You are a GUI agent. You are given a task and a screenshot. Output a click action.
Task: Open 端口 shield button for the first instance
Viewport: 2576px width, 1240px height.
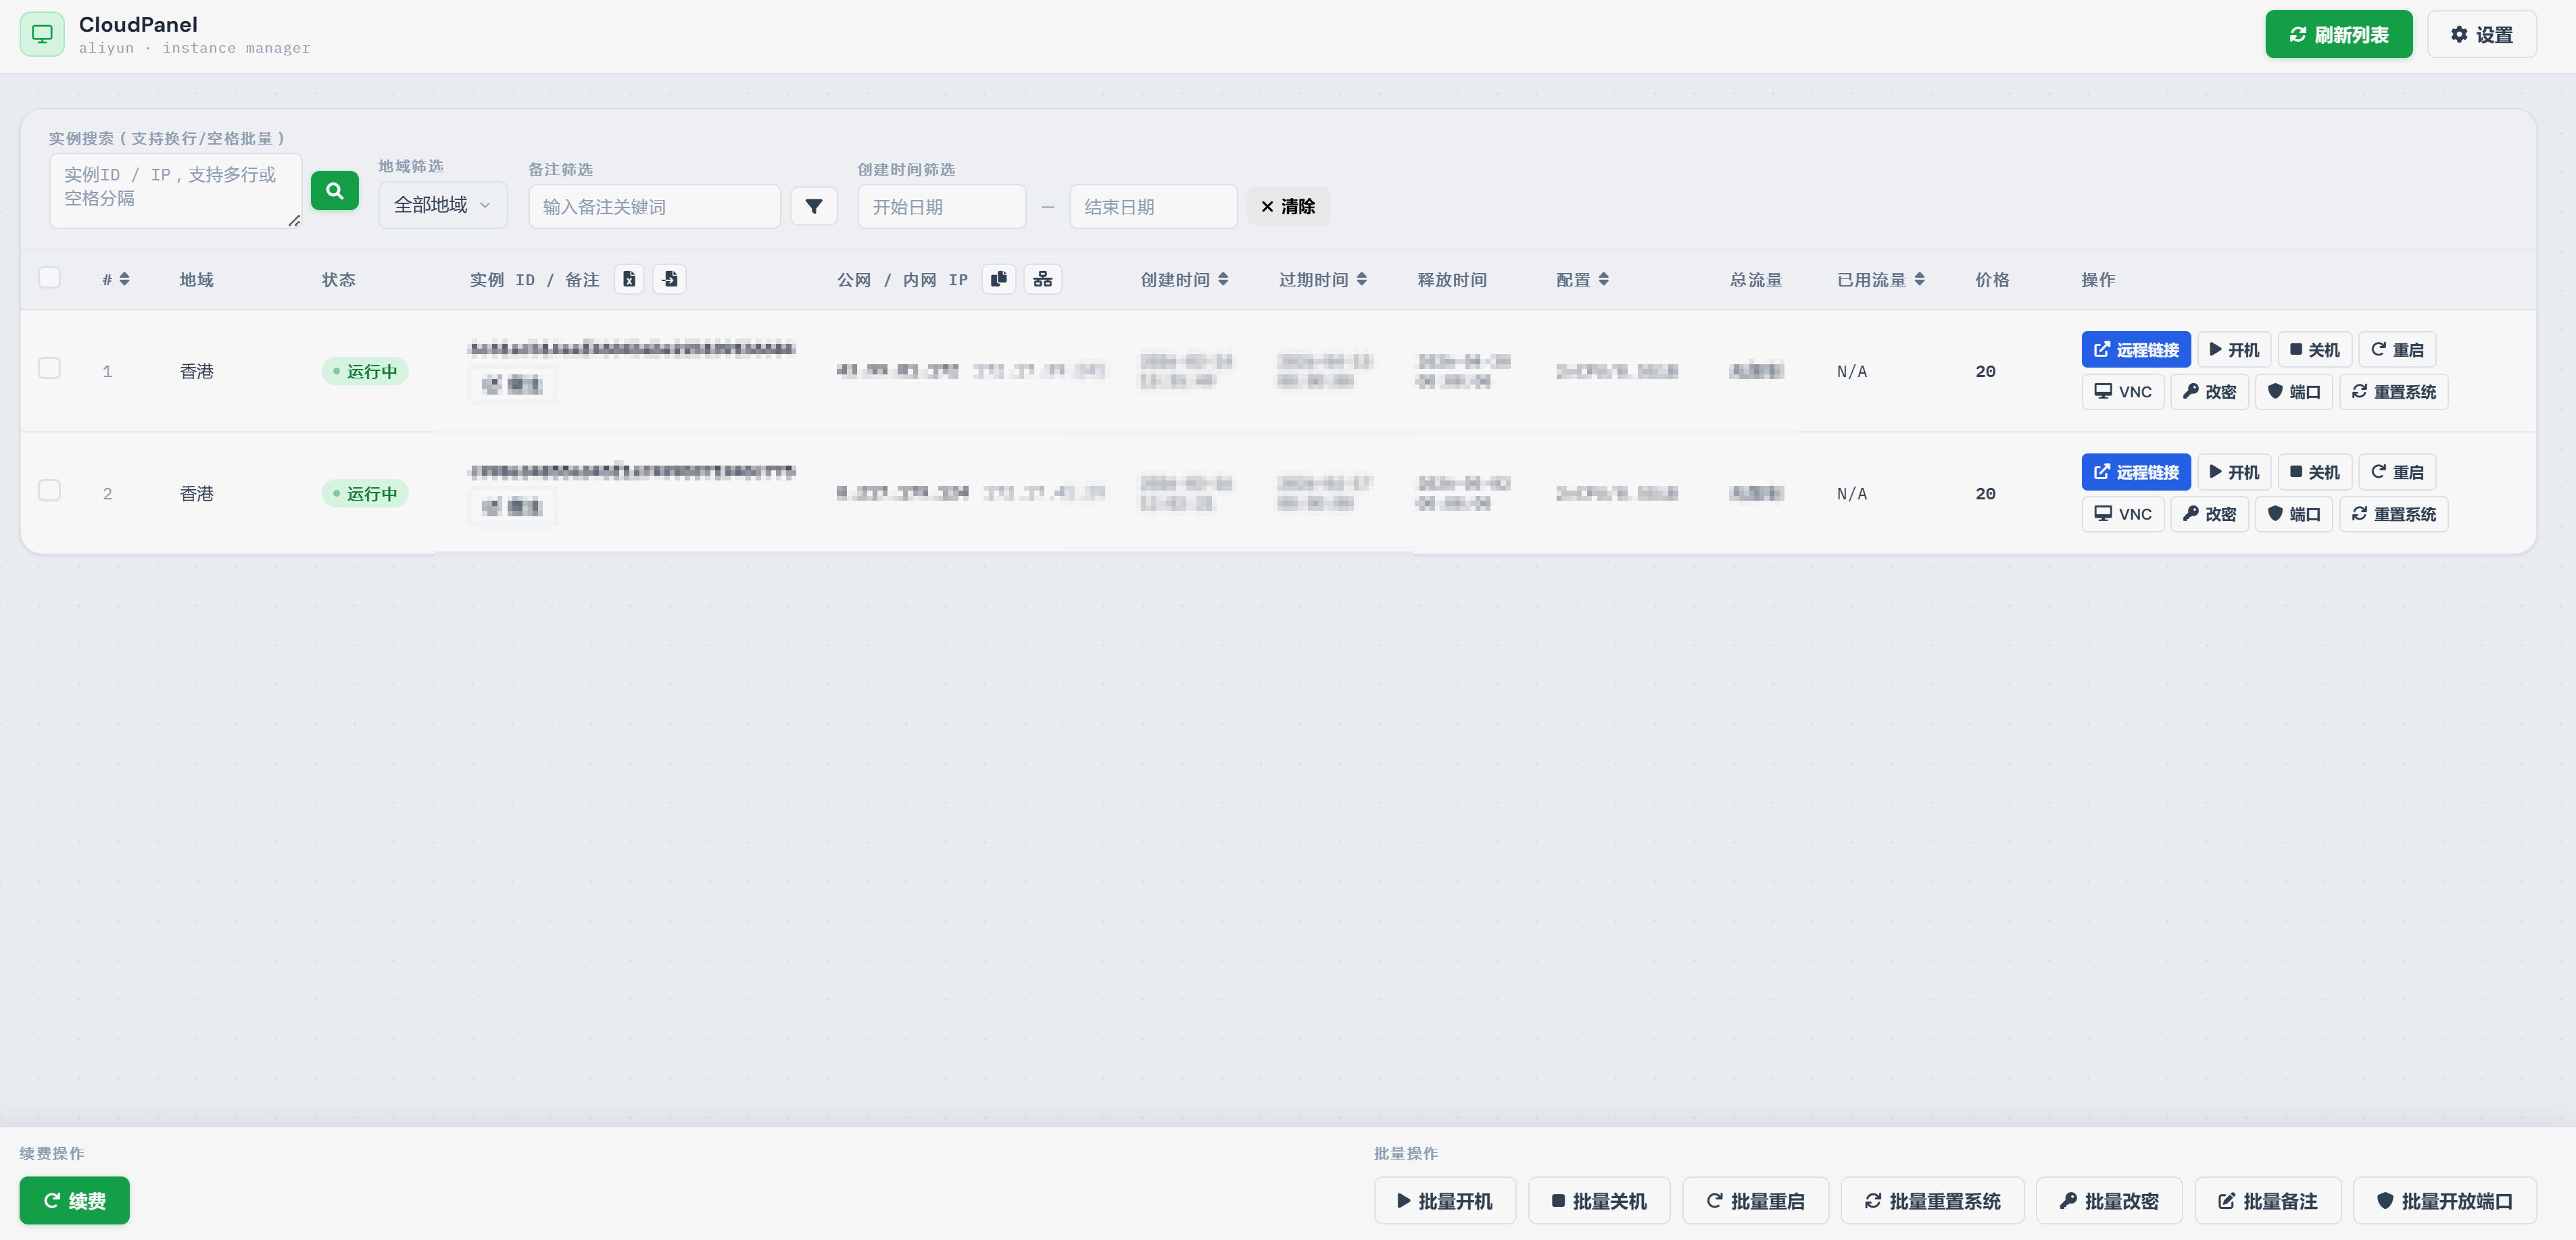click(2293, 392)
